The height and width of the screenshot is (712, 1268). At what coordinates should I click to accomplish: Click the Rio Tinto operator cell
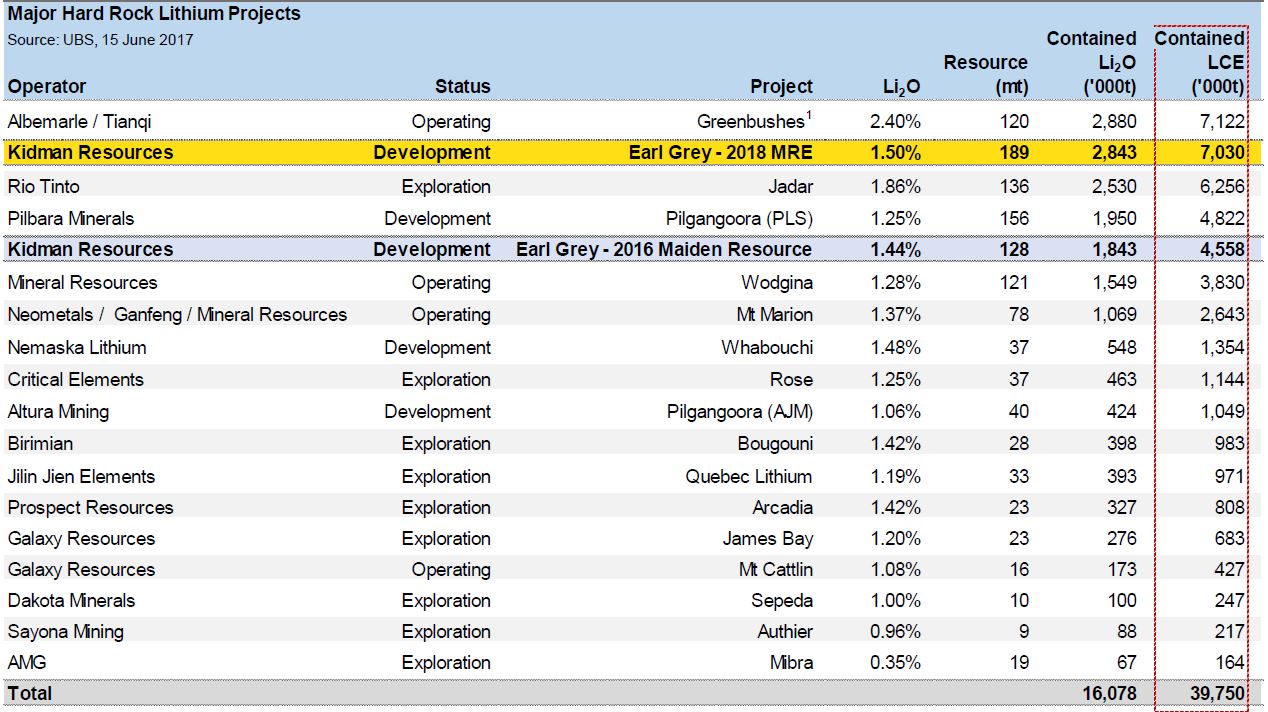pos(43,187)
